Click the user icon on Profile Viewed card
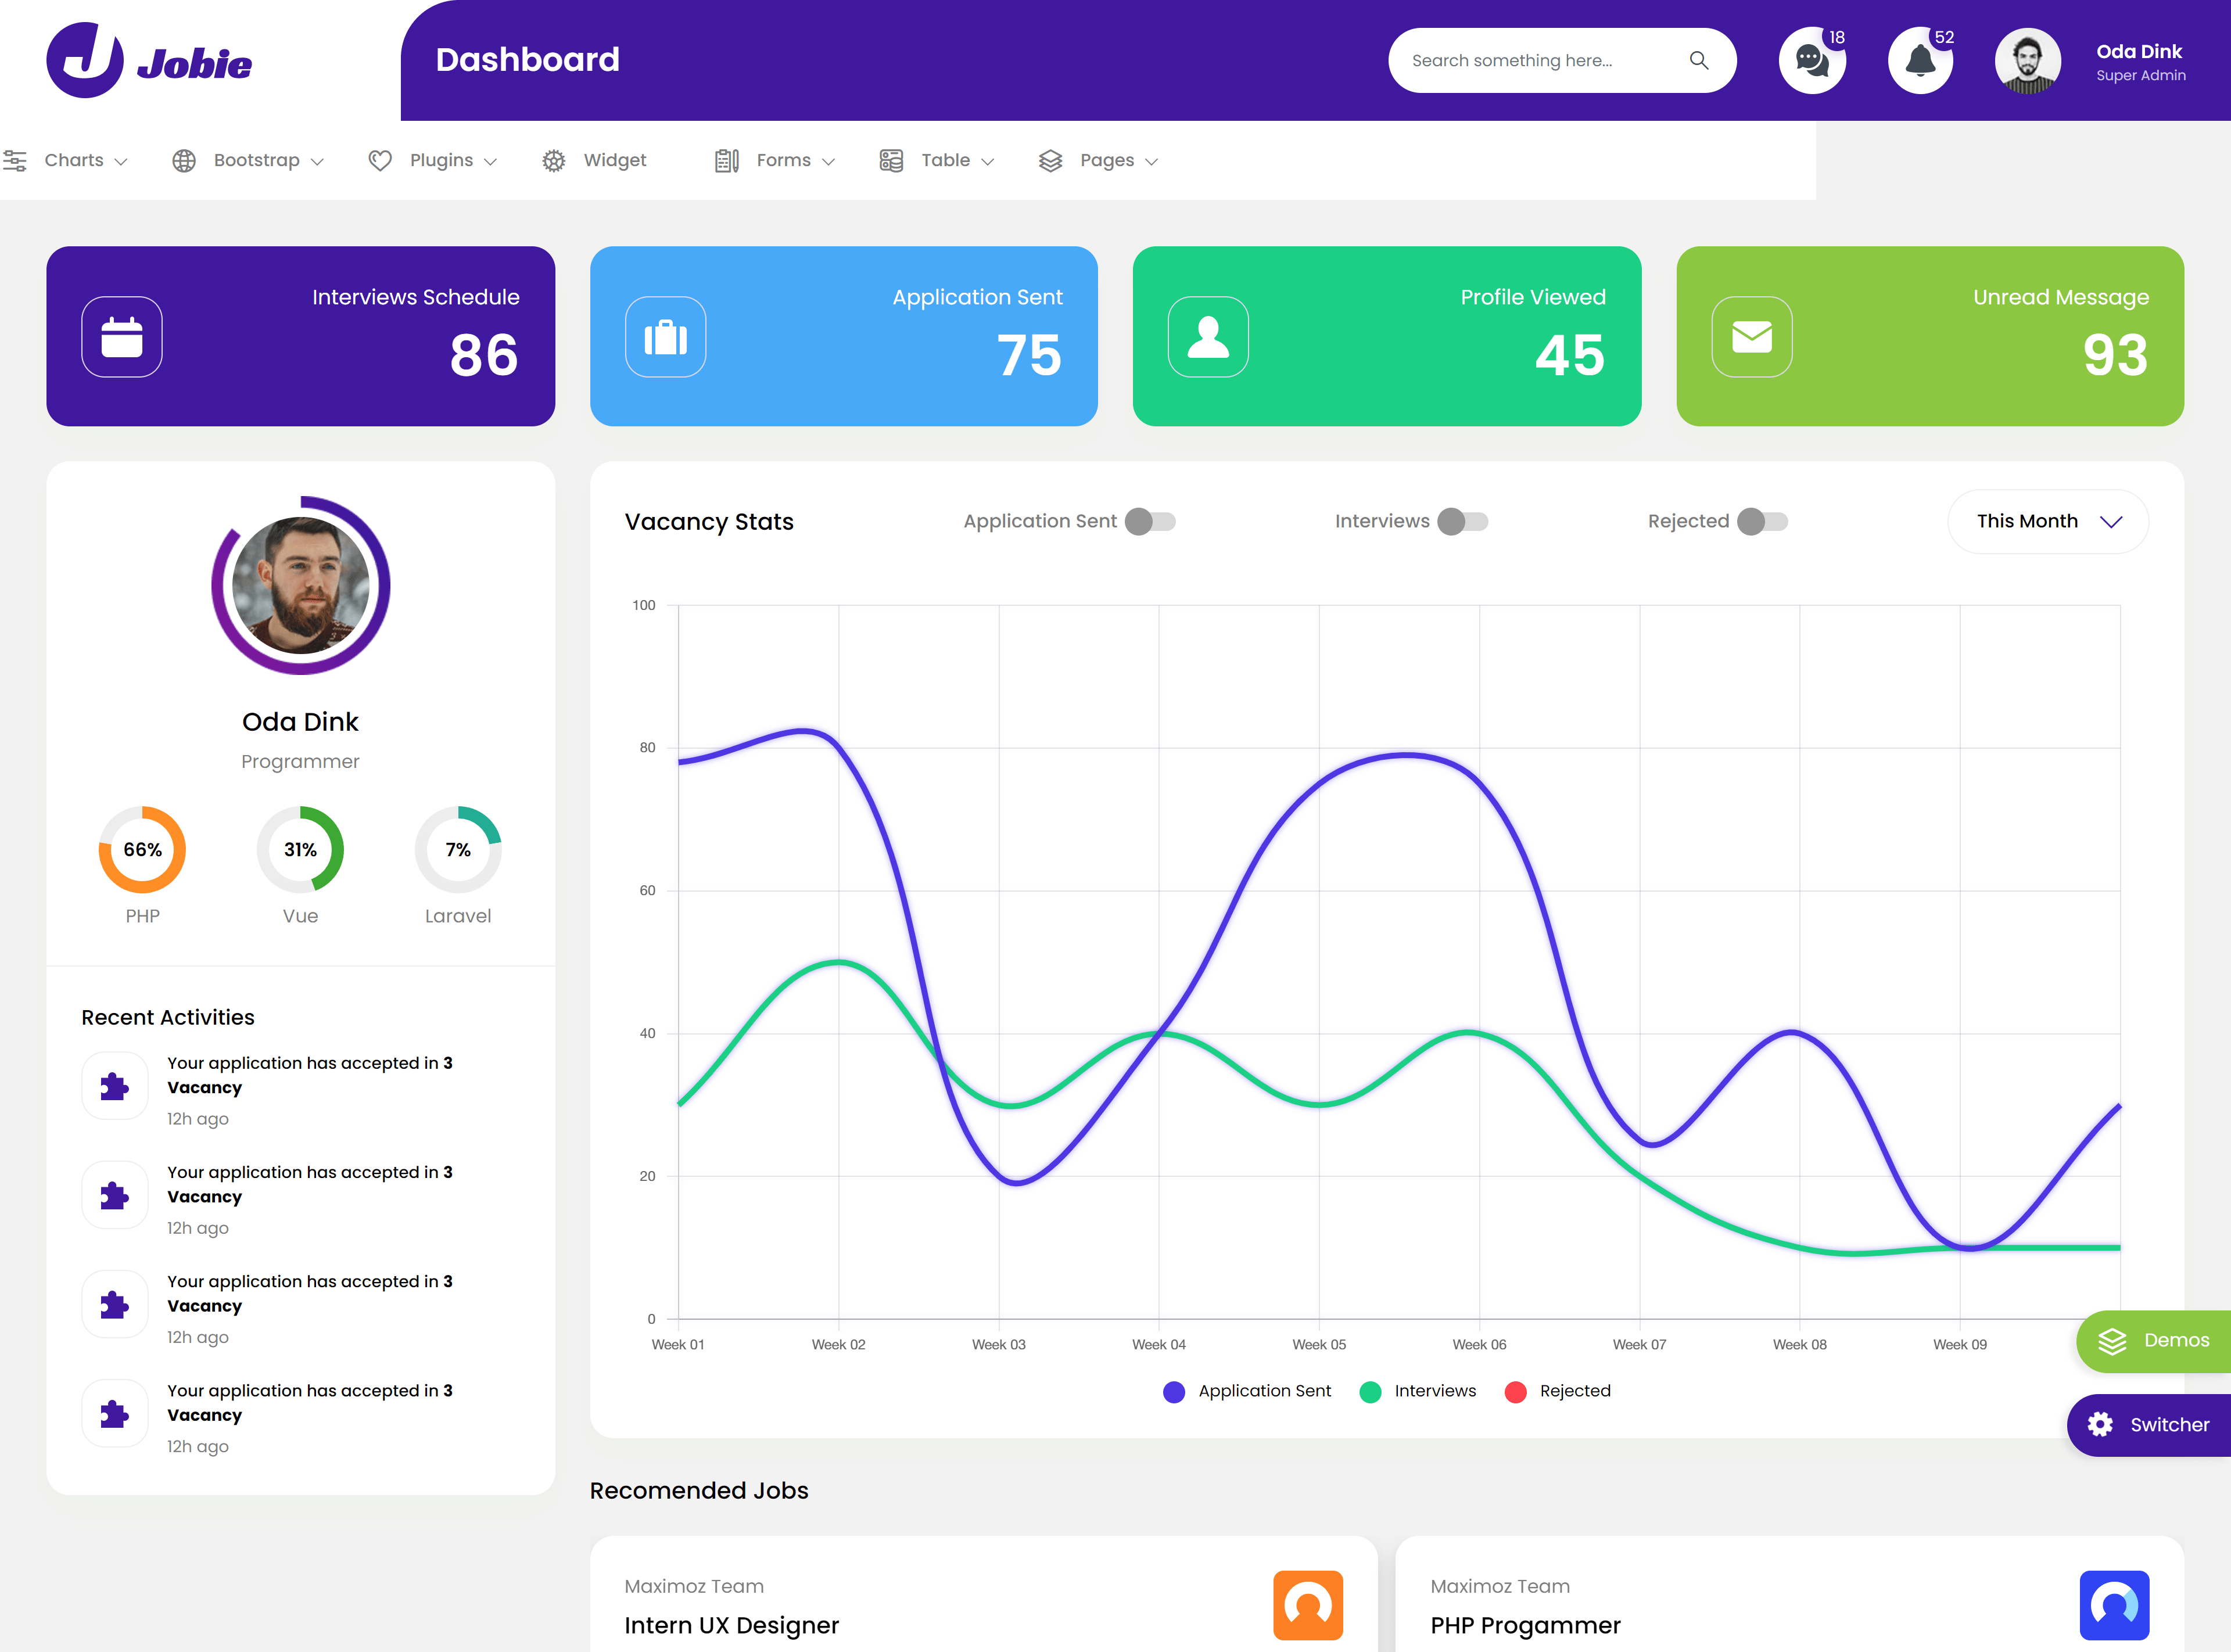The image size is (2231, 1652). [x=1208, y=337]
